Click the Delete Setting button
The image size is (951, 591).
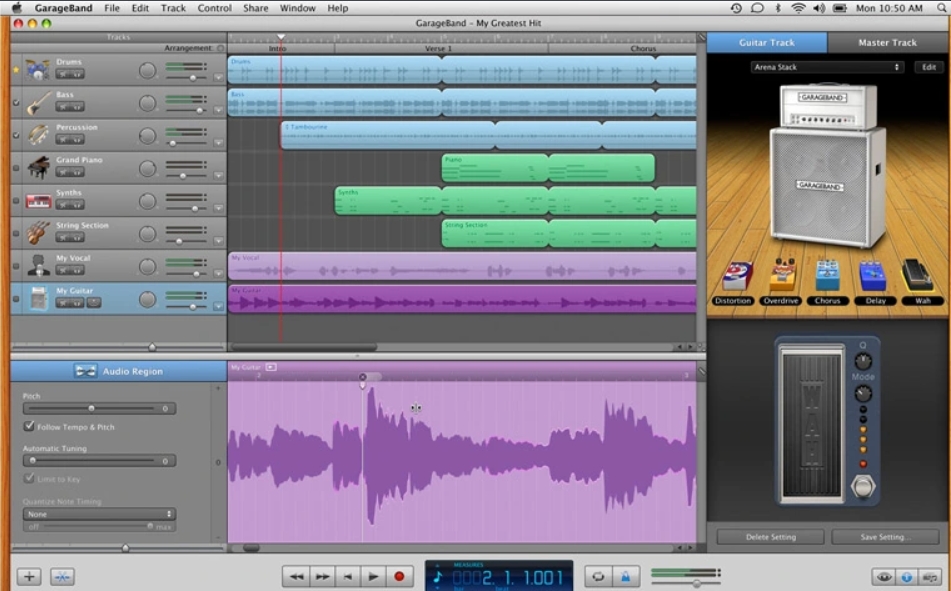click(x=770, y=537)
